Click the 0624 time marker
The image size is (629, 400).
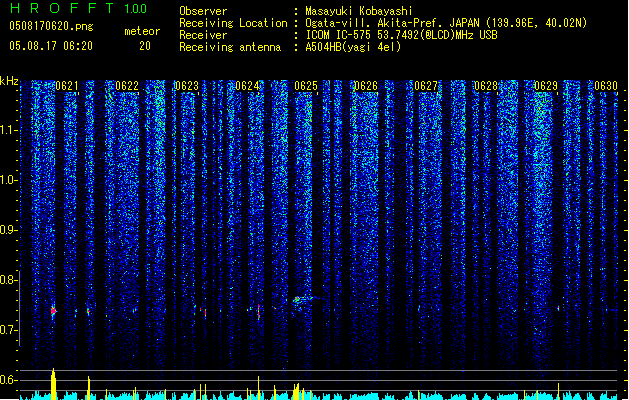[x=247, y=86]
